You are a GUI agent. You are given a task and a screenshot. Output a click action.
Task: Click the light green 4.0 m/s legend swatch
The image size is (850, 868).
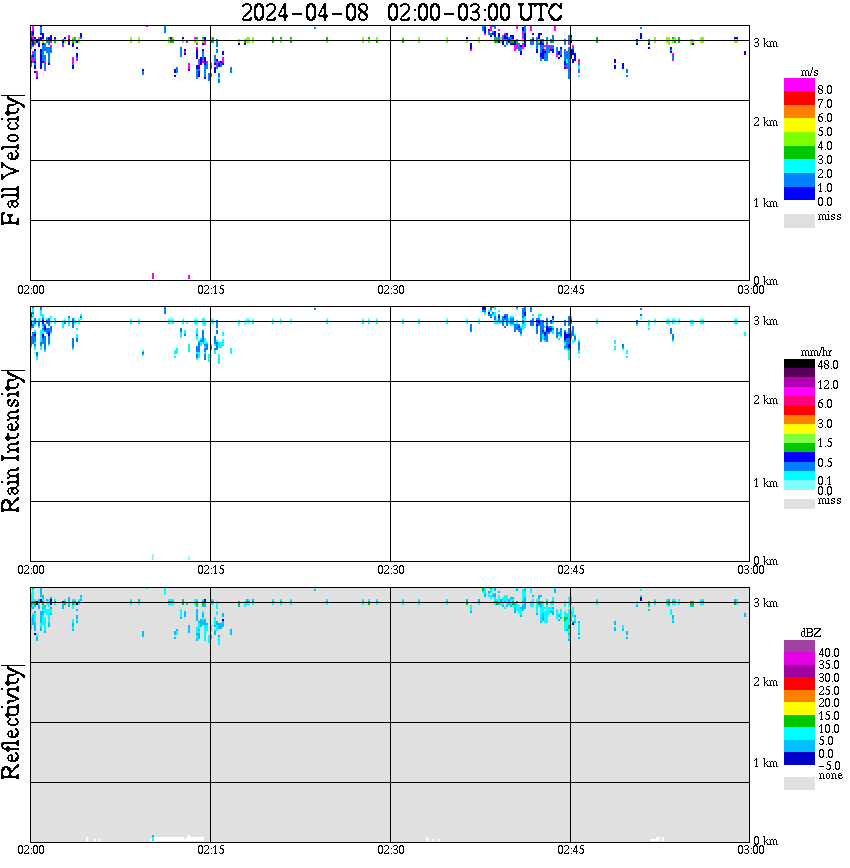(799, 139)
